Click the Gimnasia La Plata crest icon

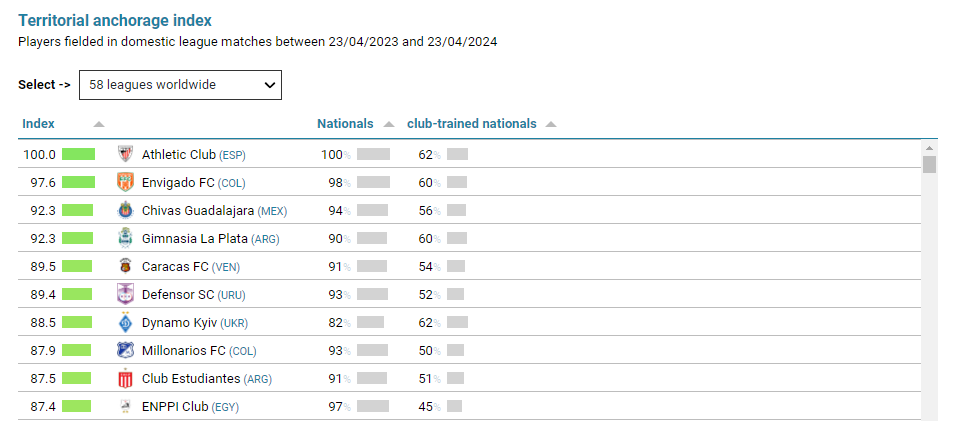point(125,238)
